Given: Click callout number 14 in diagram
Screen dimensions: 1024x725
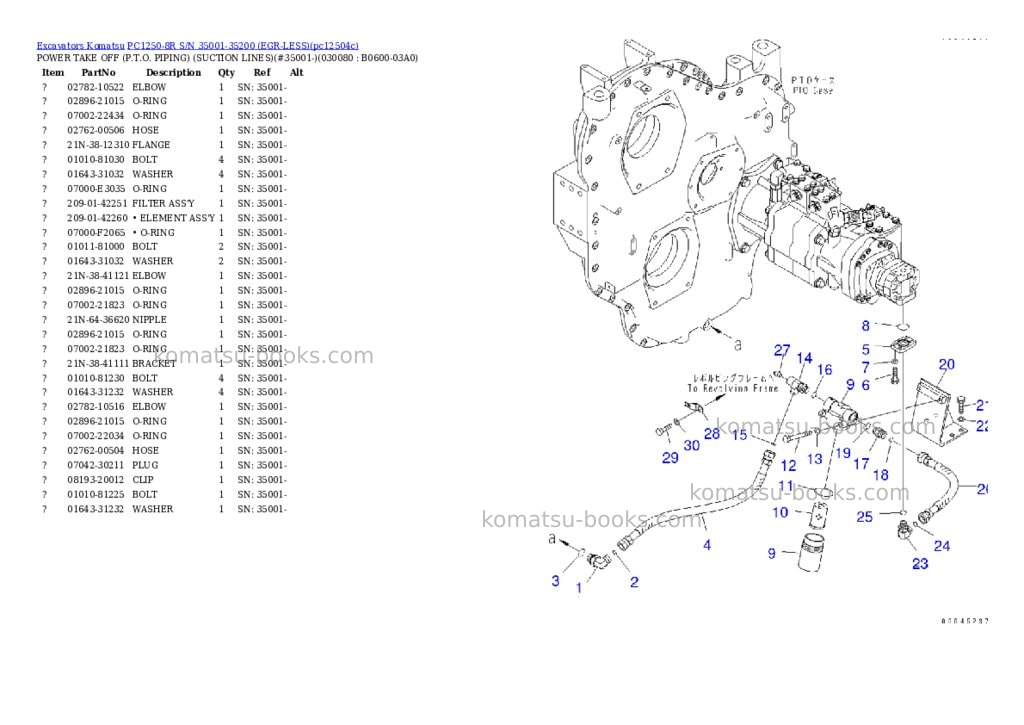Looking at the screenshot, I should [x=804, y=358].
